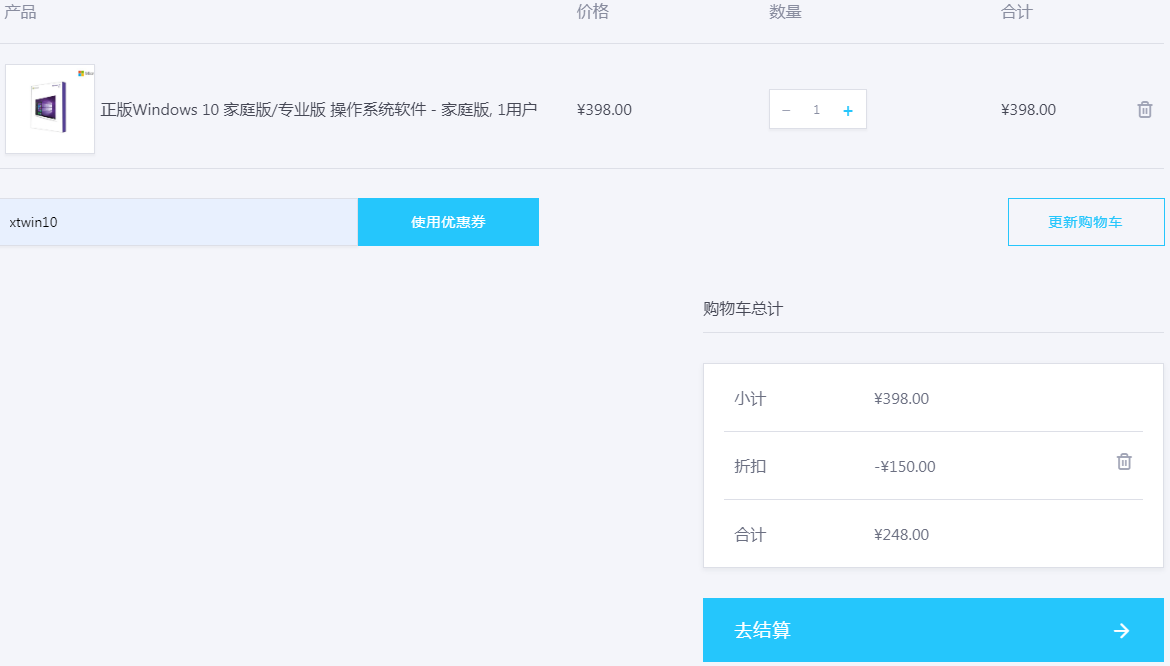Delete the ¥150.00 discount coupon
This screenshot has width=1170, height=666.
(1124, 462)
